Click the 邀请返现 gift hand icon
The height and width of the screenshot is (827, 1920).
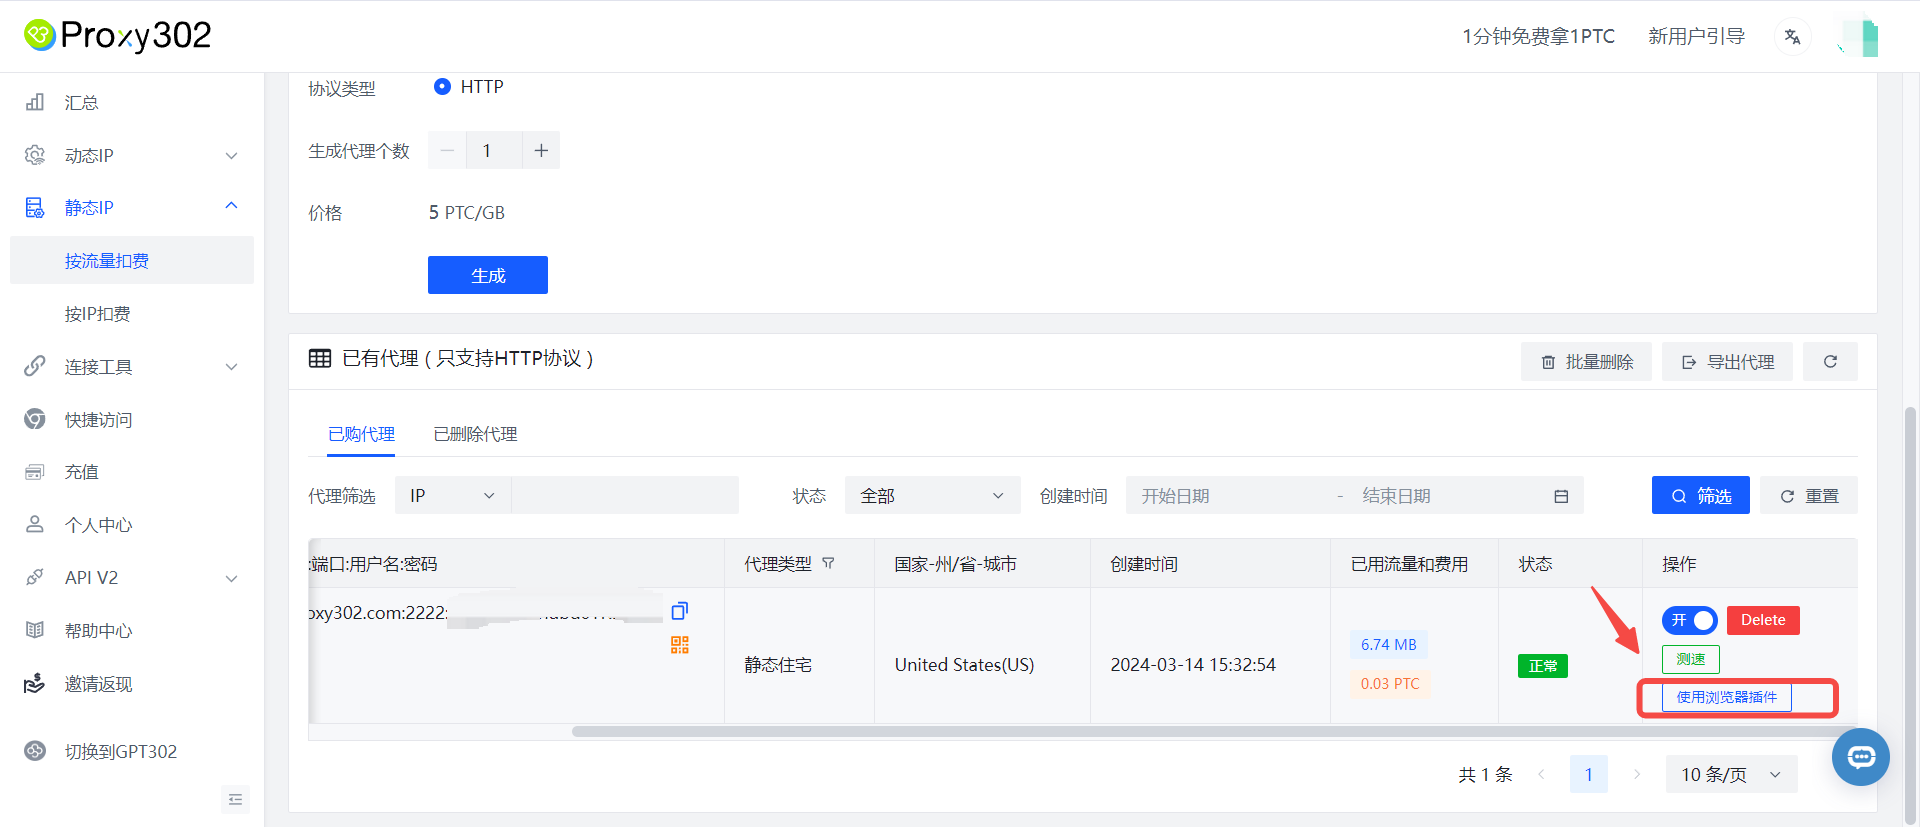(x=35, y=683)
